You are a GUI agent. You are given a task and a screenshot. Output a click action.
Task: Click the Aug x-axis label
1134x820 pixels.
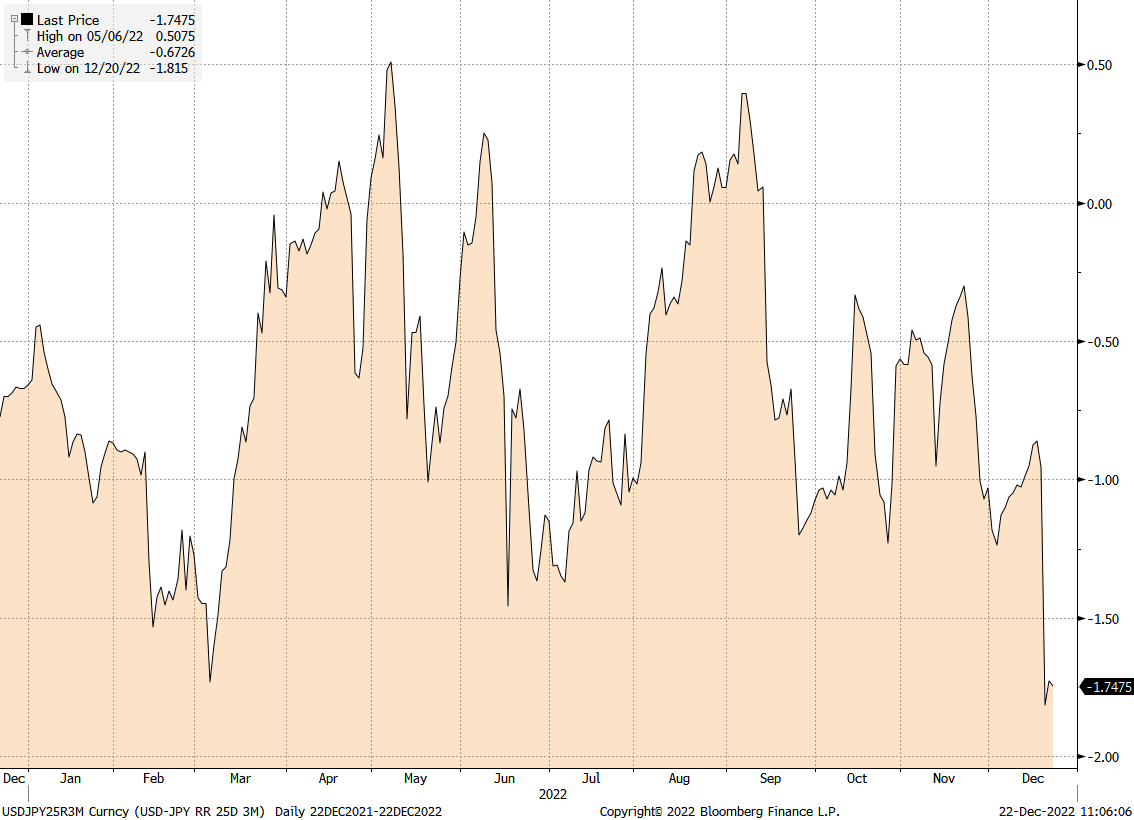(x=679, y=779)
